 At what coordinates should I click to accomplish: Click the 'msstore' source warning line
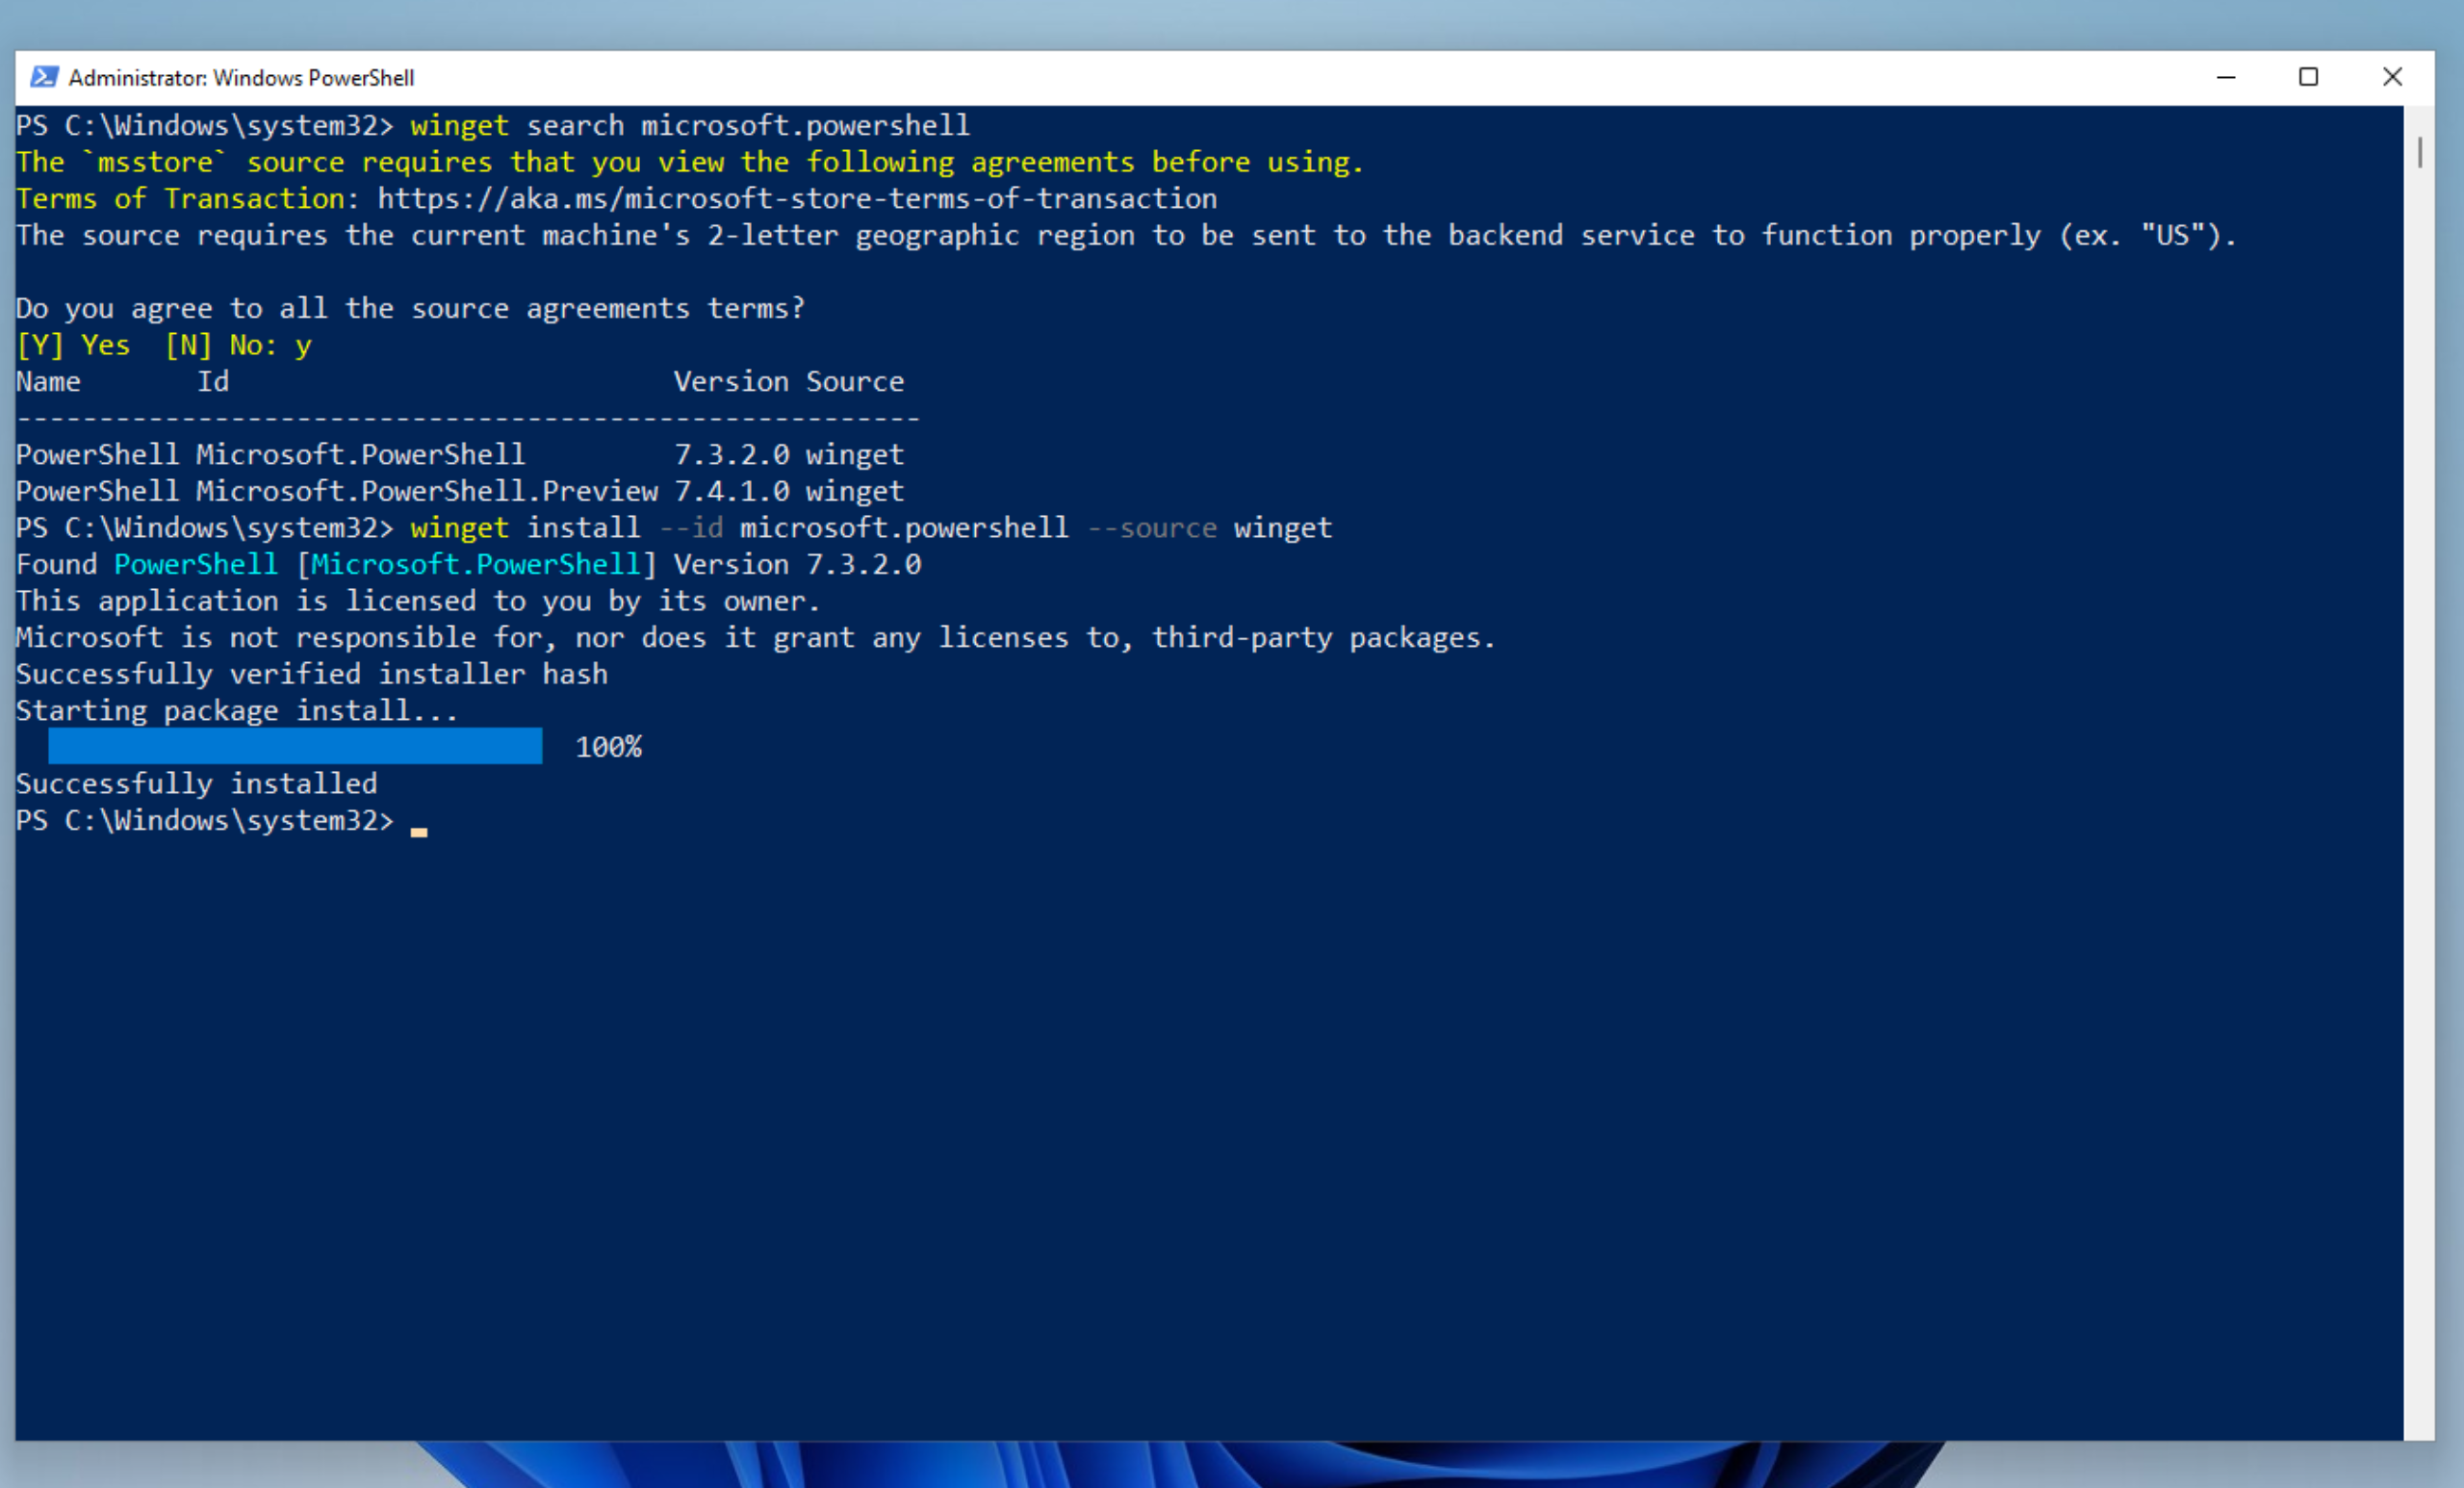690,162
